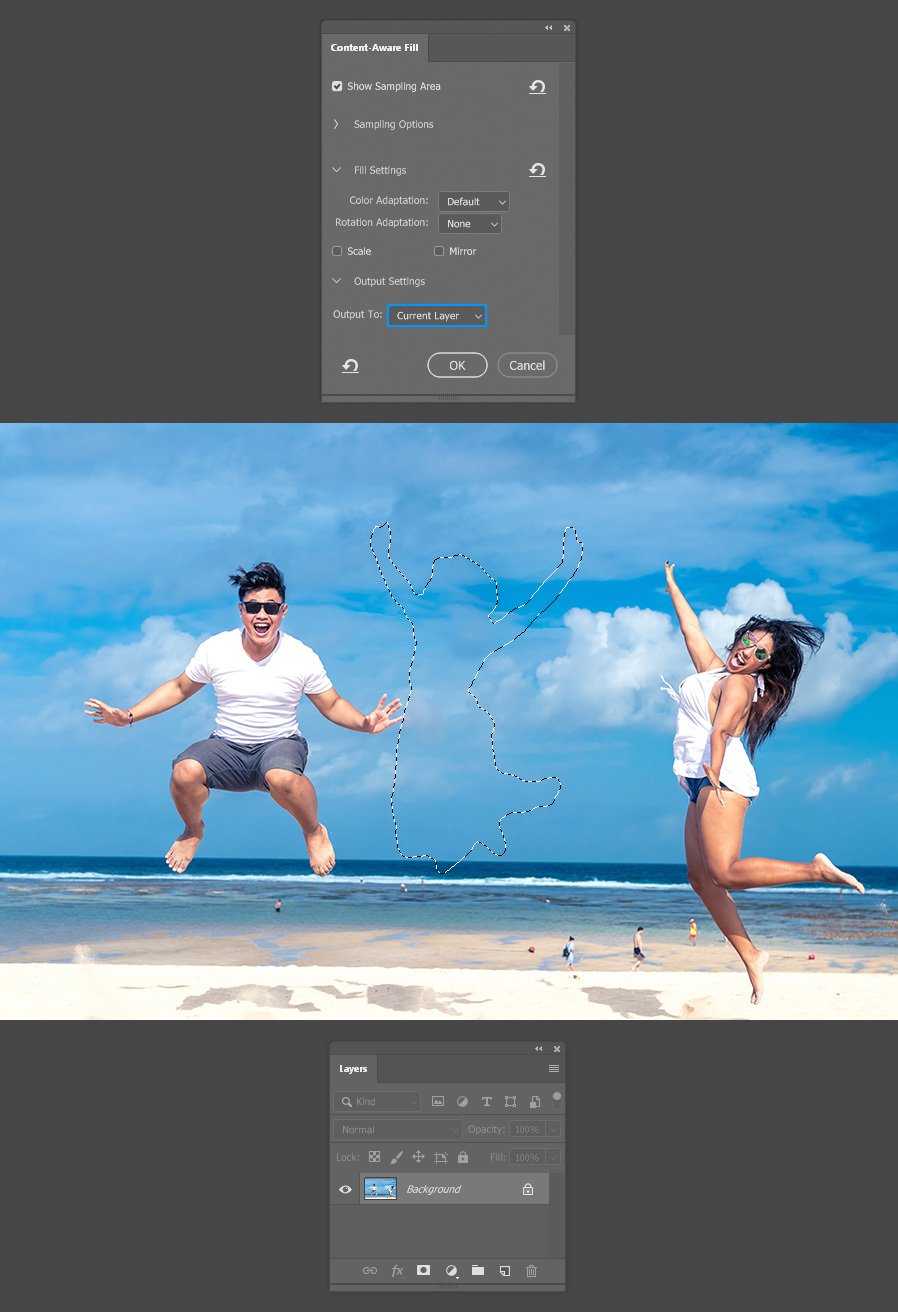The height and width of the screenshot is (1312, 898).
Task: Open the layer style fx menu
Action: pyautogui.click(x=397, y=1270)
